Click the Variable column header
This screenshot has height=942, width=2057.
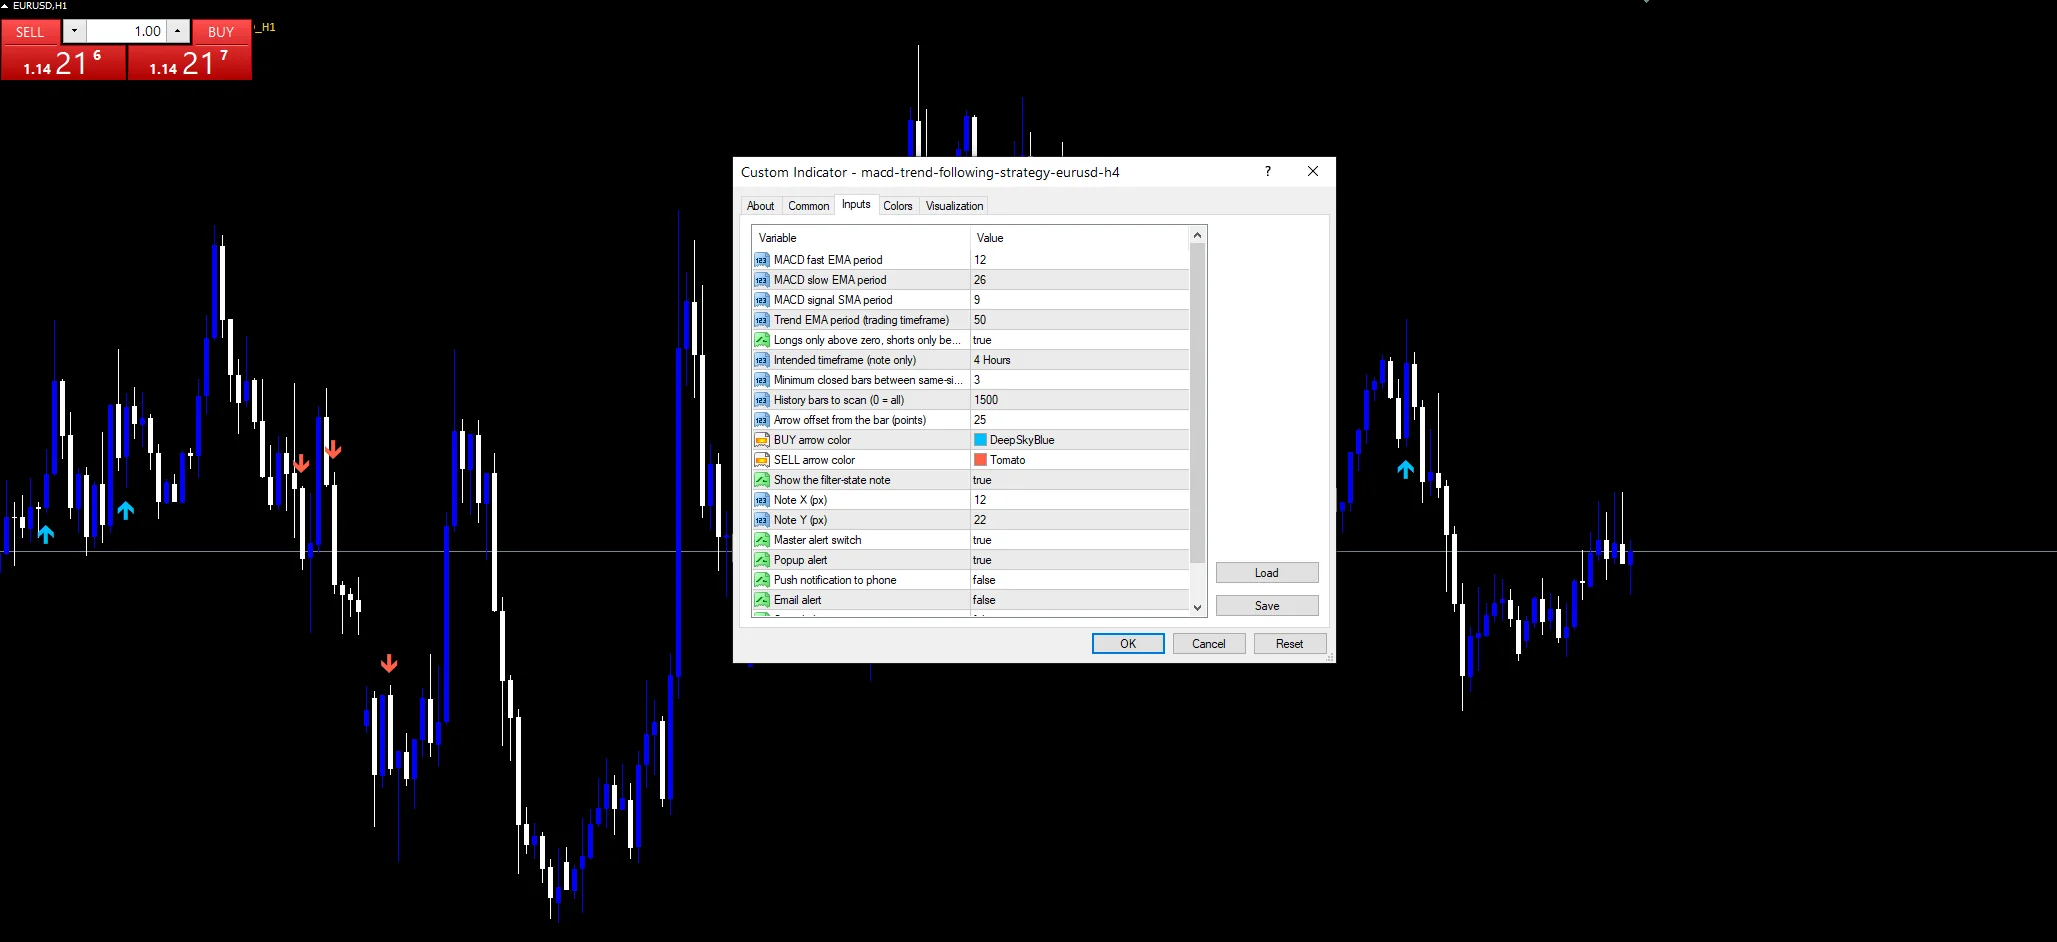tap(860, 238)
